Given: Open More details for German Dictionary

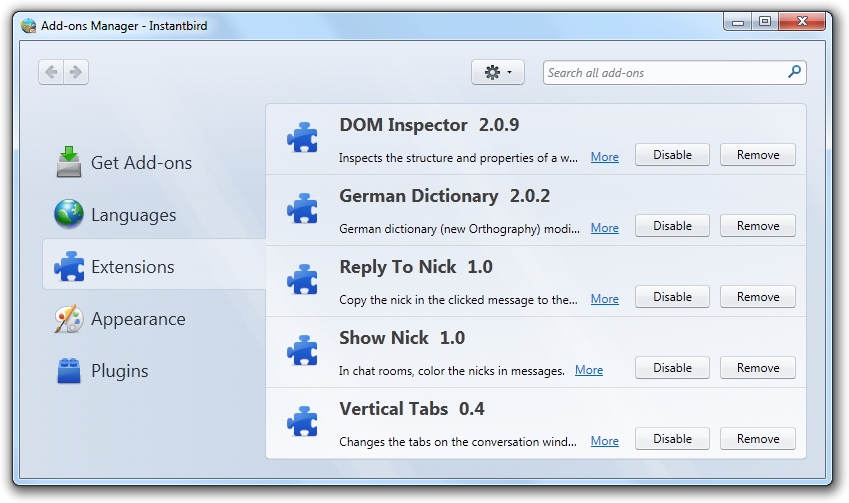Looking at the screenshot, I should (x=604, y=228).
